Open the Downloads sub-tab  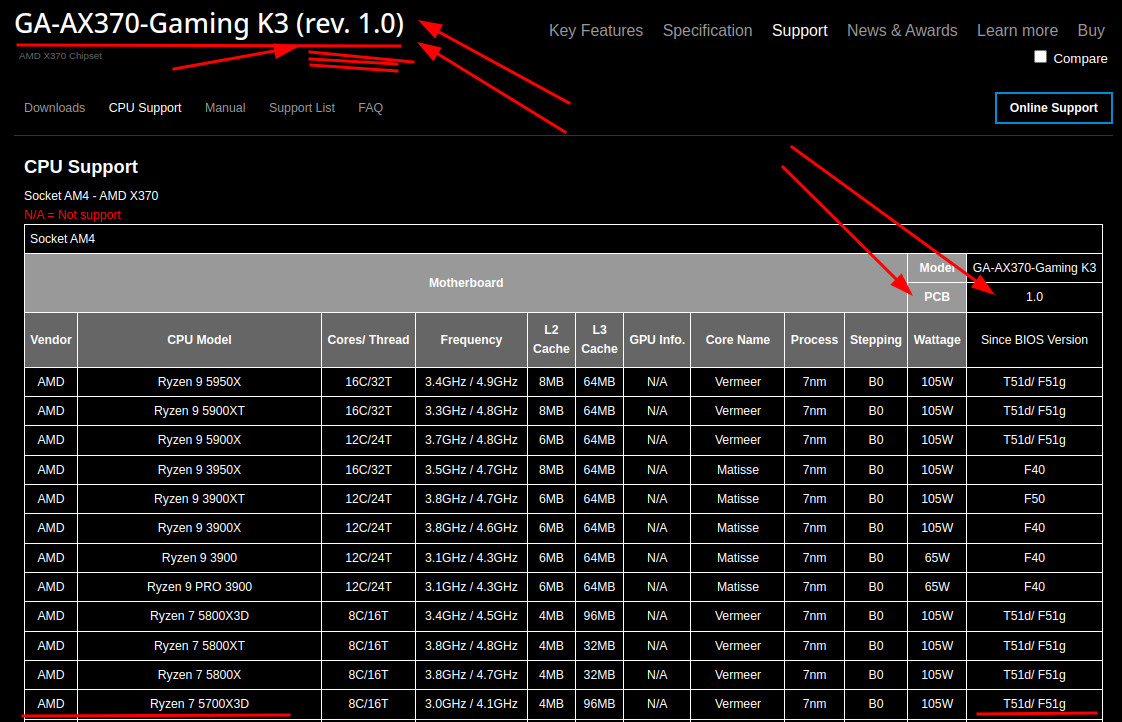(54, 107)
